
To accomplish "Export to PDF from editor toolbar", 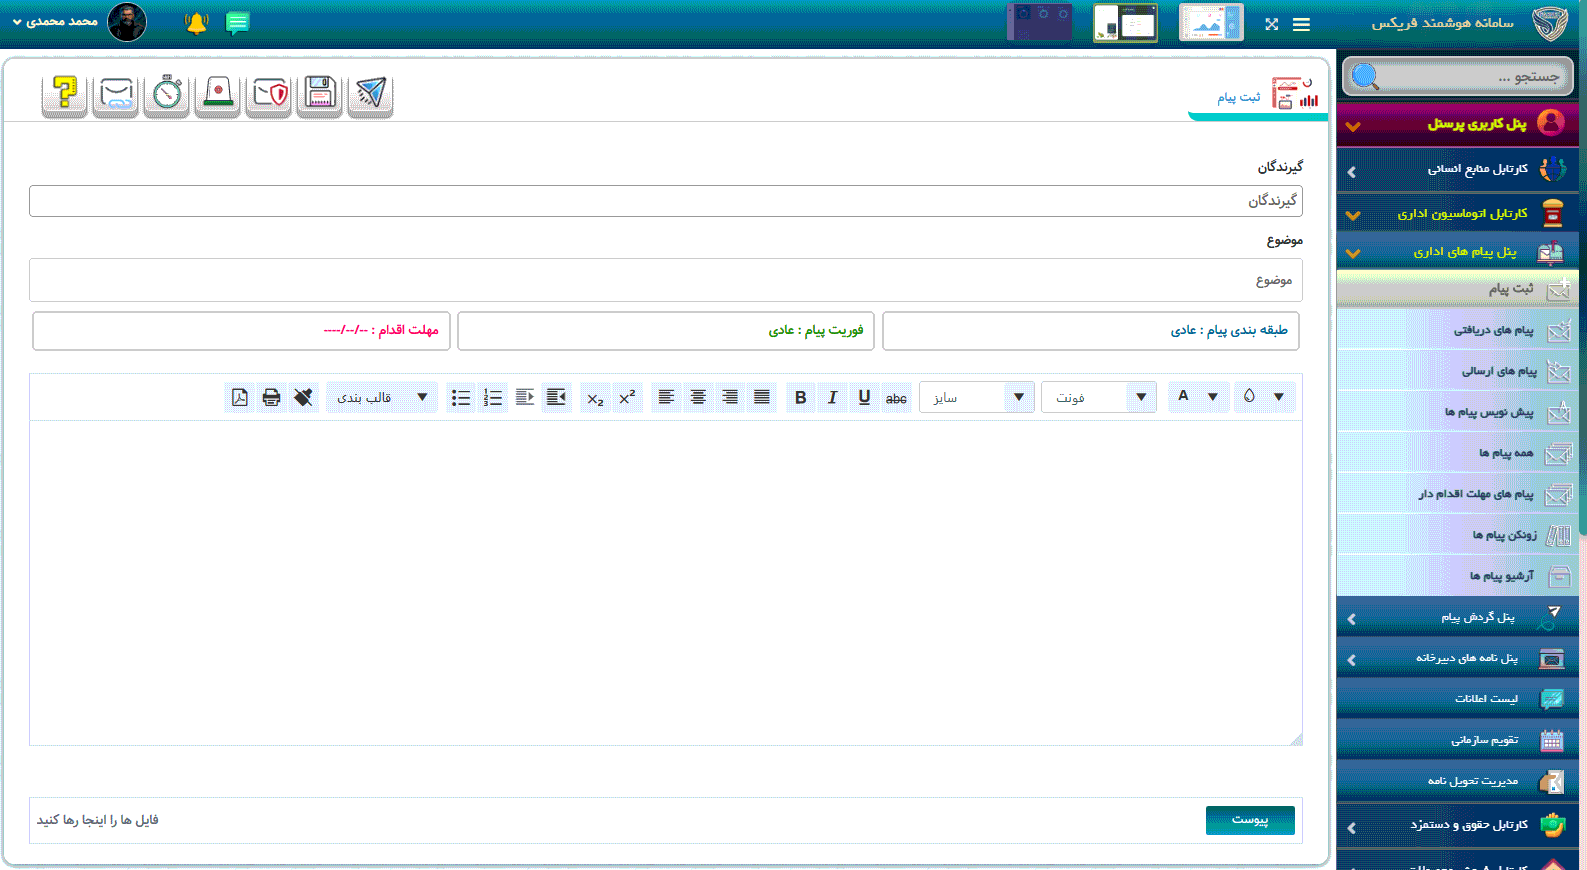I will [240, 398].
